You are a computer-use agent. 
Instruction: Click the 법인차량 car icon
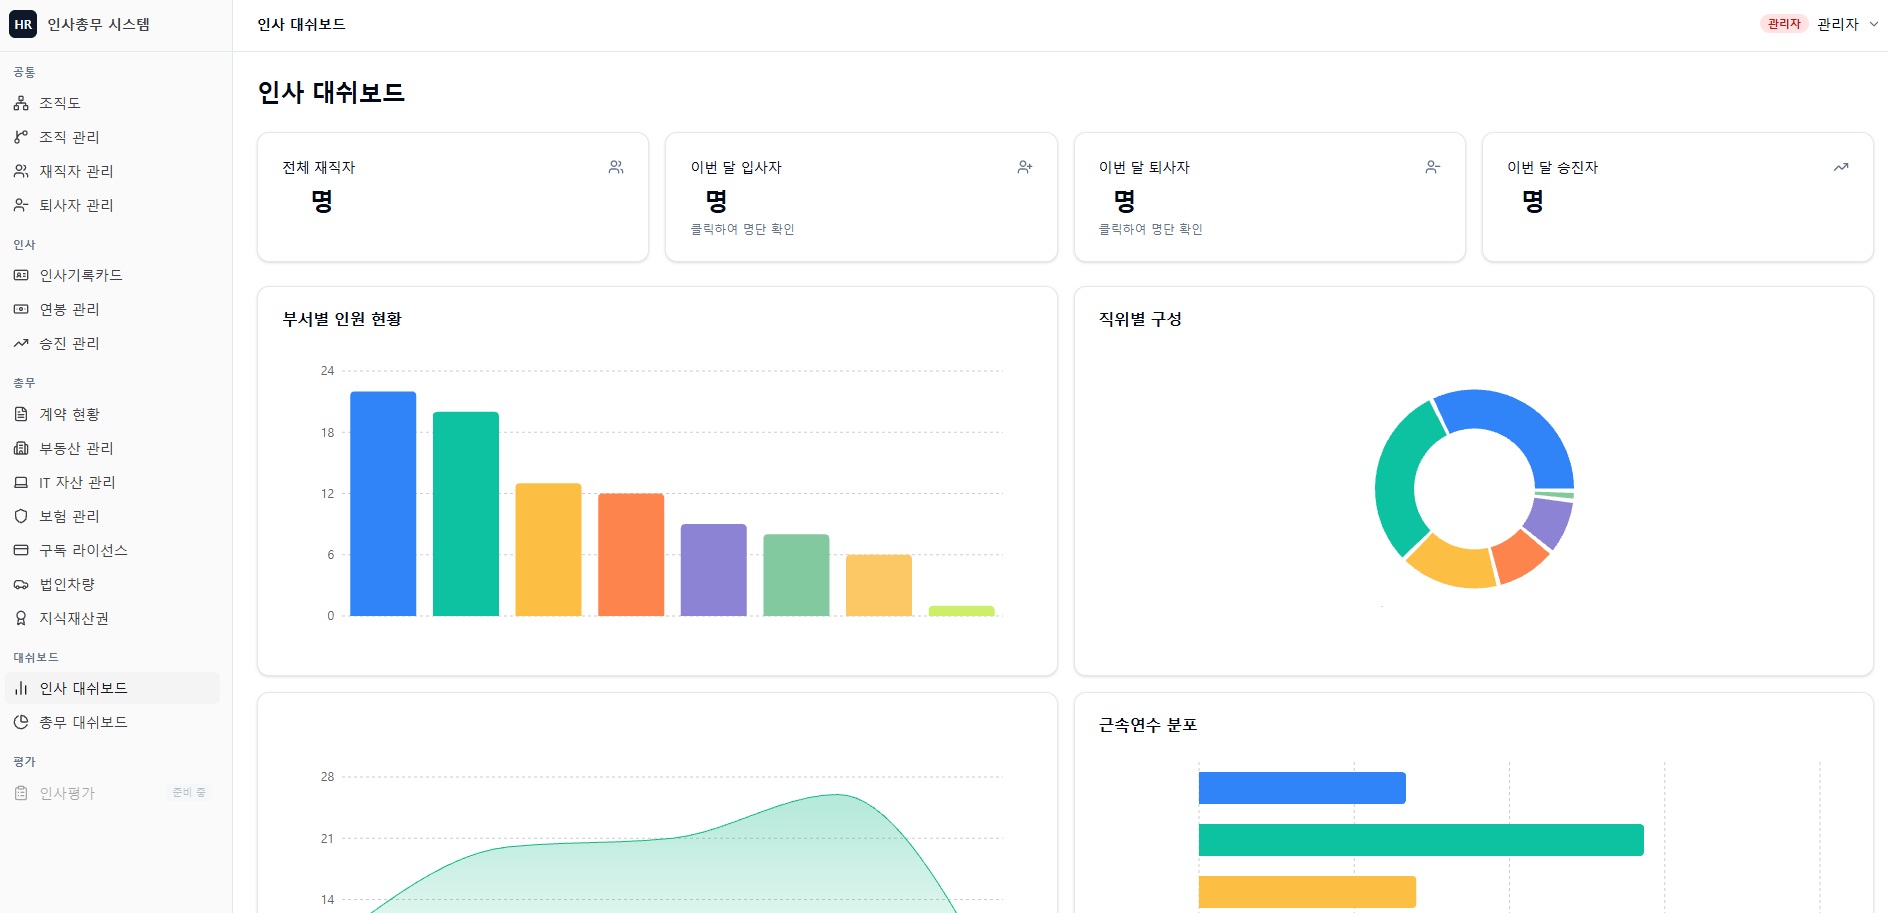pyautogui.click(x=21, y=584)
